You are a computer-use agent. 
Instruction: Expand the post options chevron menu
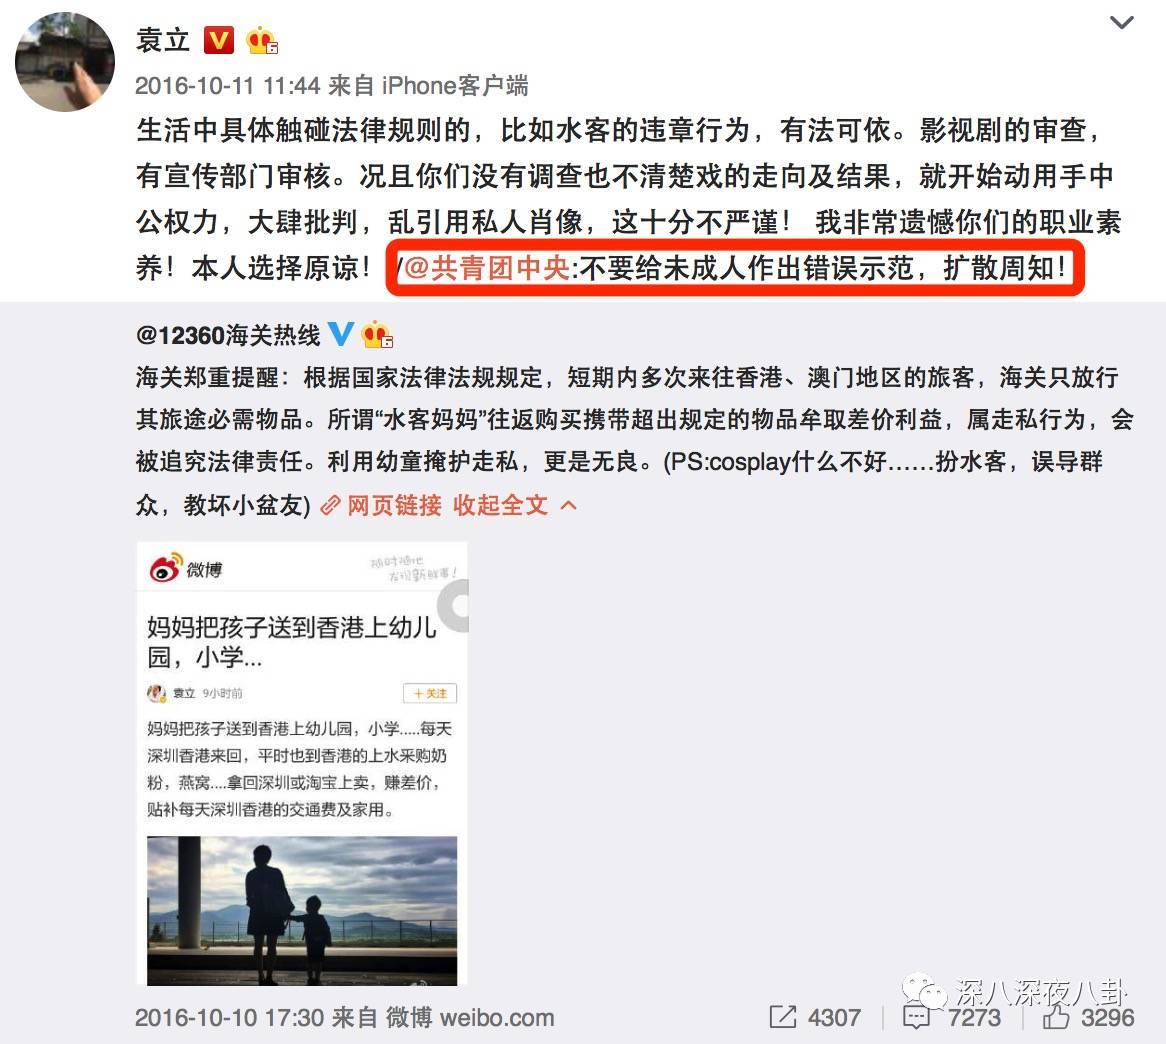[x=1121, y=22]
